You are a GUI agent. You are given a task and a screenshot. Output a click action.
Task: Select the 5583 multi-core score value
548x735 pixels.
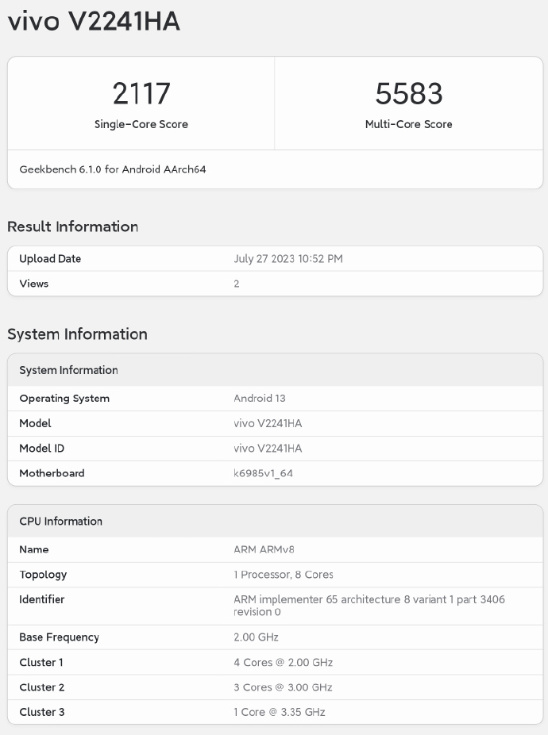point(409,94)
